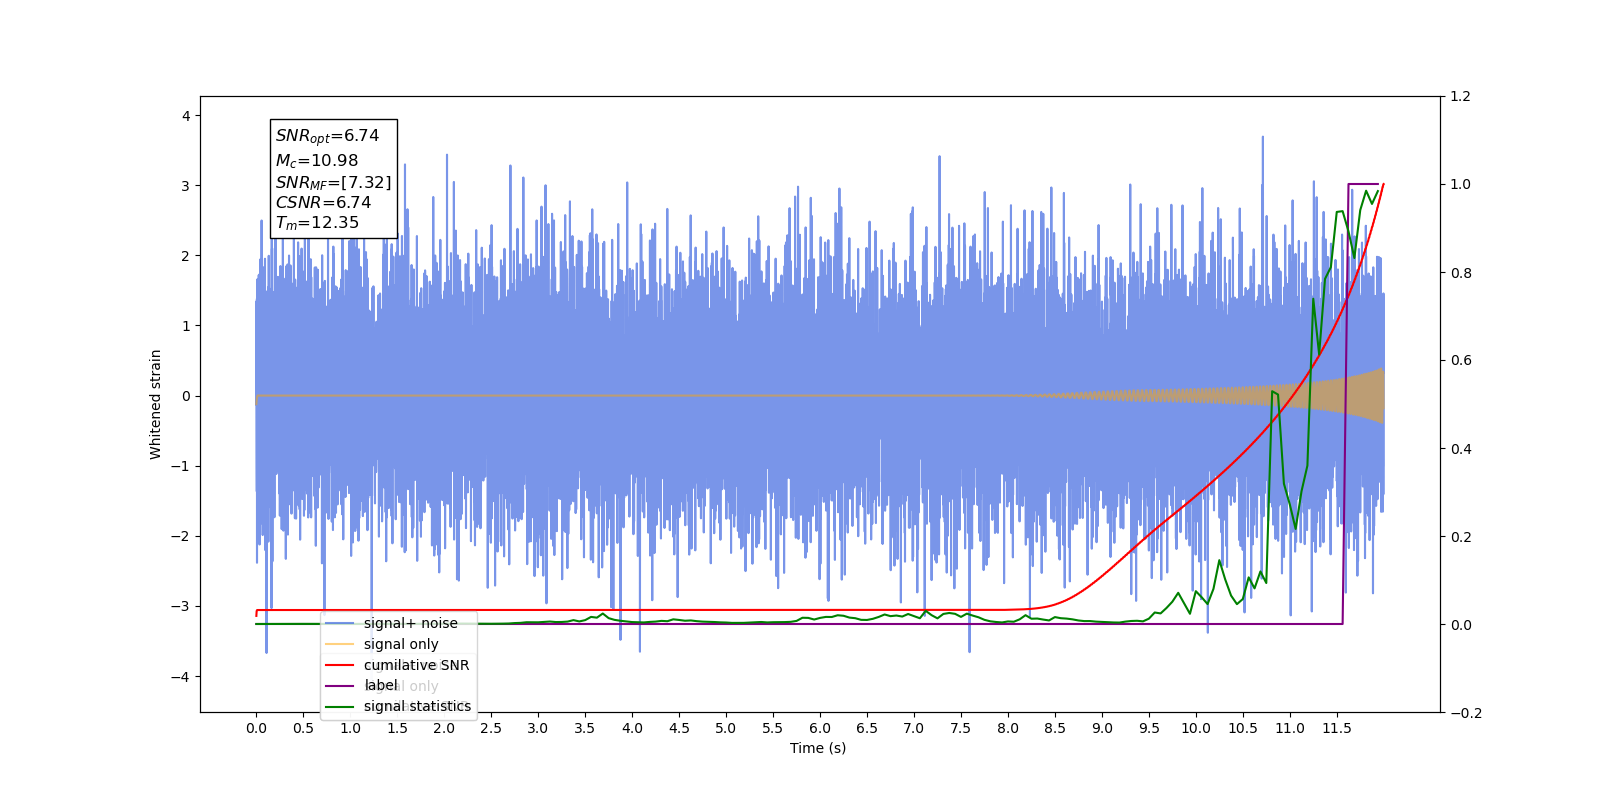Click the 0.0 x-axis tick label
Image resolution: width=1600 pixels, height=800 pixels.
pyautogui.click(x=256, y=728)
